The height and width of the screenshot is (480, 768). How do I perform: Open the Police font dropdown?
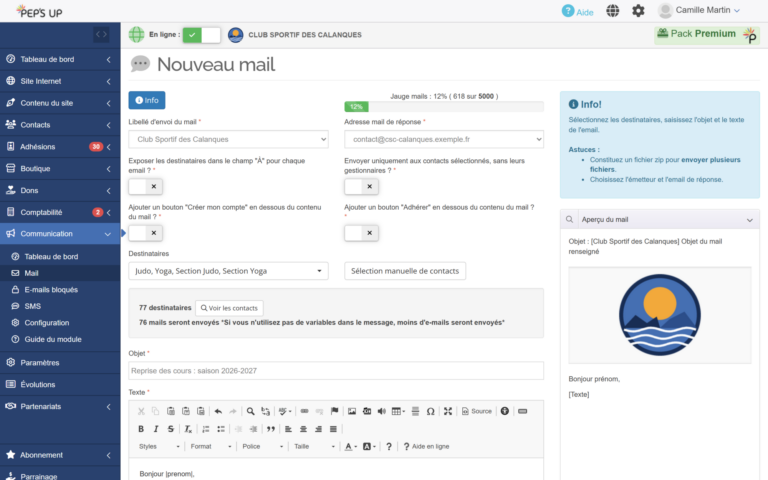pos(263,446)
